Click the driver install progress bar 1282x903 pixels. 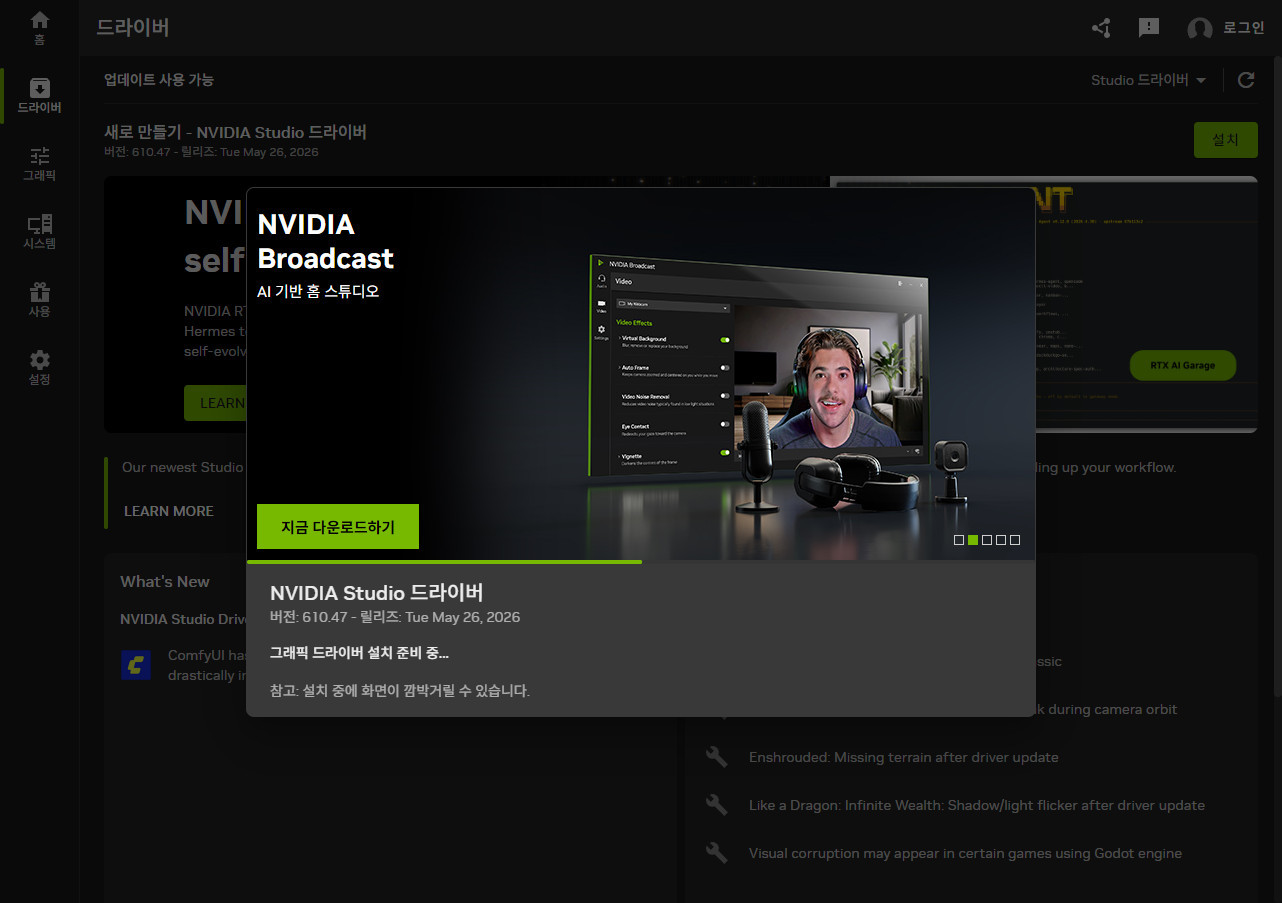[641, 562]
